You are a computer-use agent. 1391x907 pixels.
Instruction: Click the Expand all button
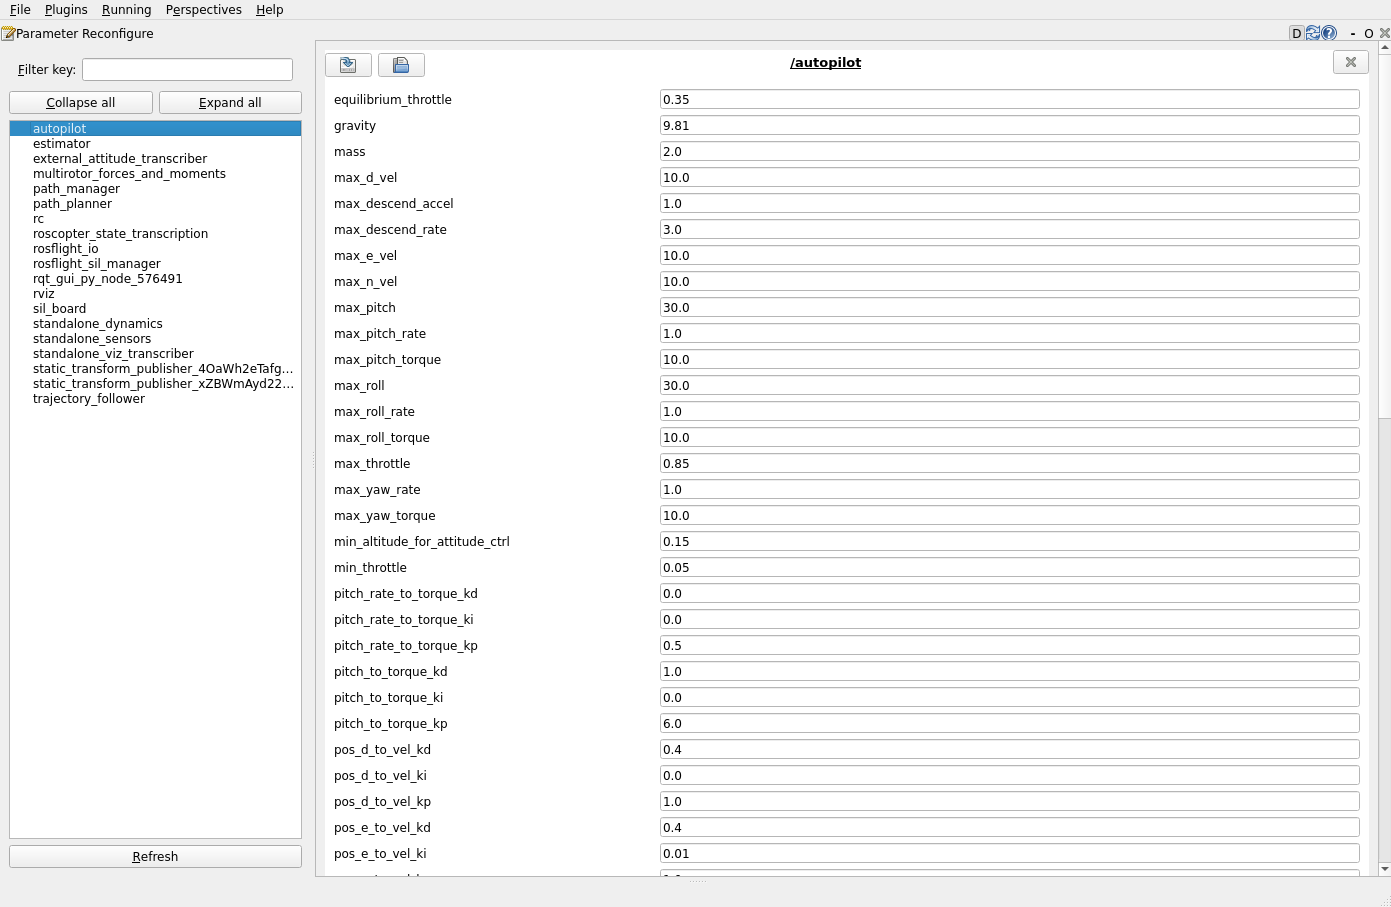point(230,102)
